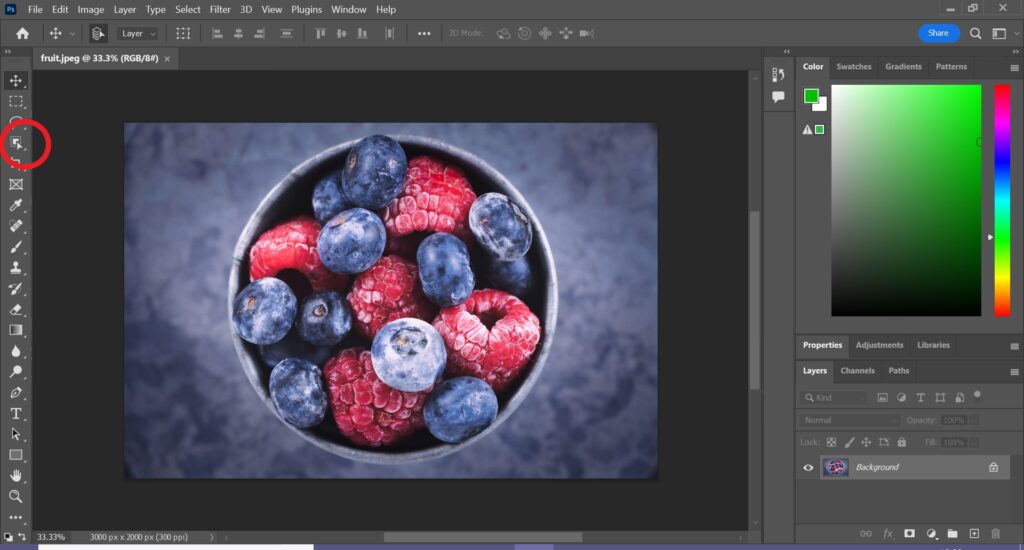This screenshot has height=550, width=1024.
Task: Choose the Zoom tool in the toolbar
Action: [16, 497]
